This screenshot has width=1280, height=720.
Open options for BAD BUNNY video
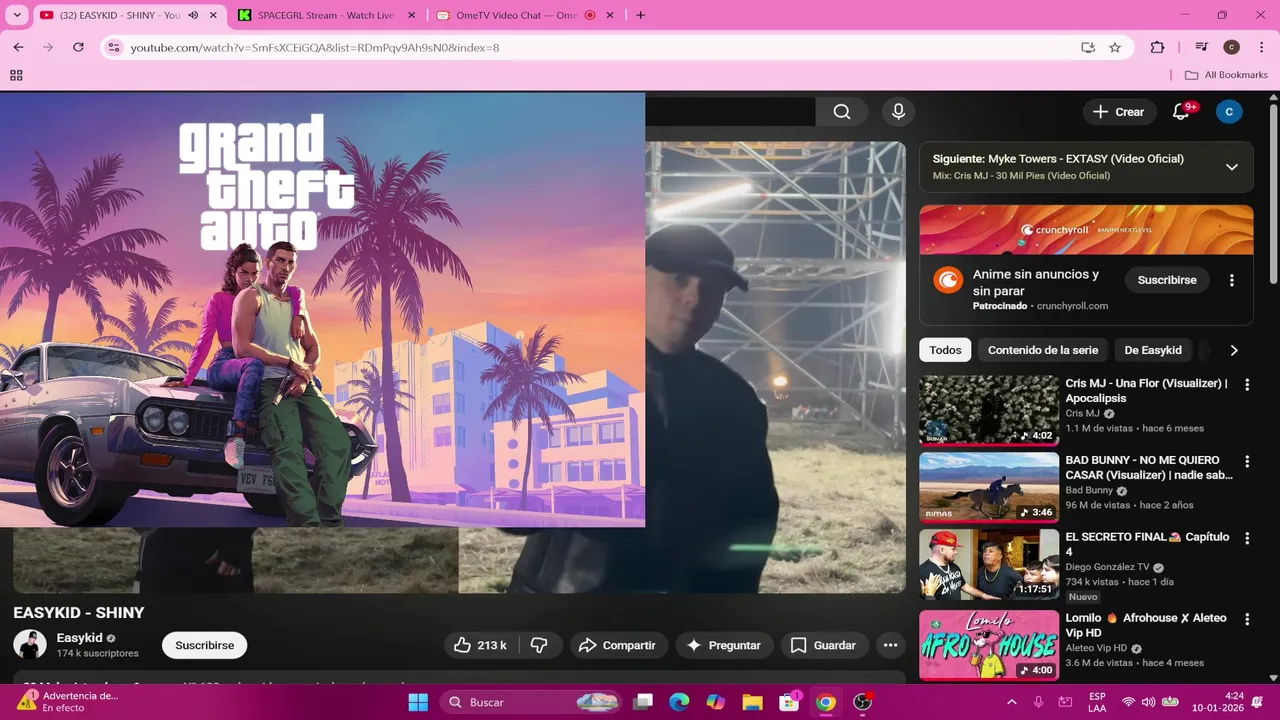[x=1247, y=461]
